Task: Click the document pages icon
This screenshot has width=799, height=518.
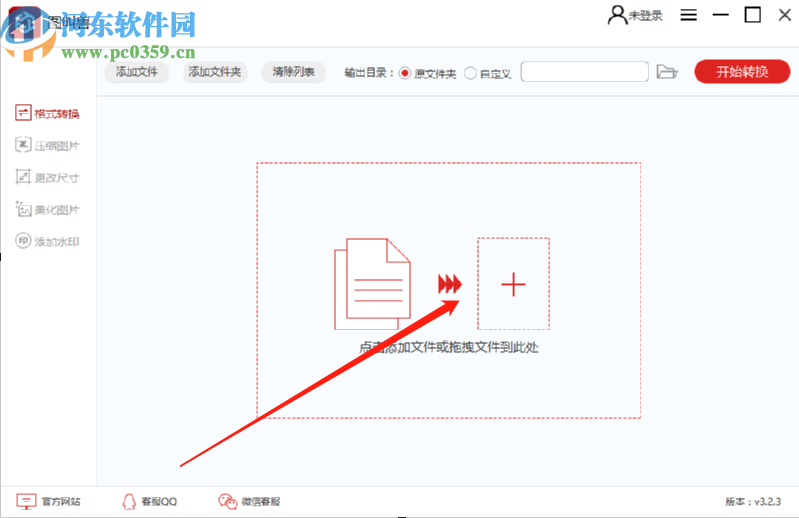Action: (x=372, y=284)
